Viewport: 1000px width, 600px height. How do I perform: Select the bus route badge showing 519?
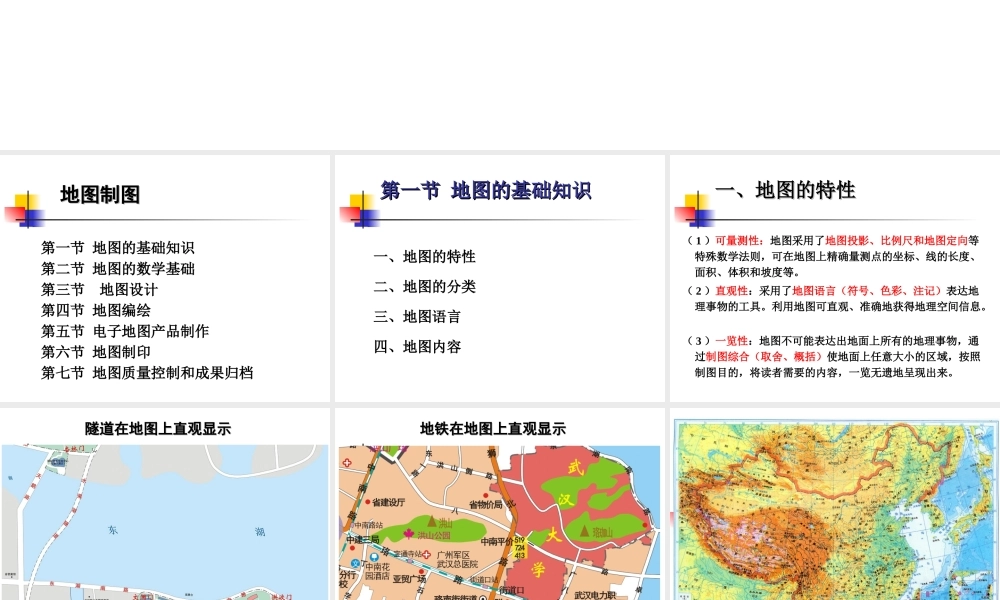coord(519,540)
